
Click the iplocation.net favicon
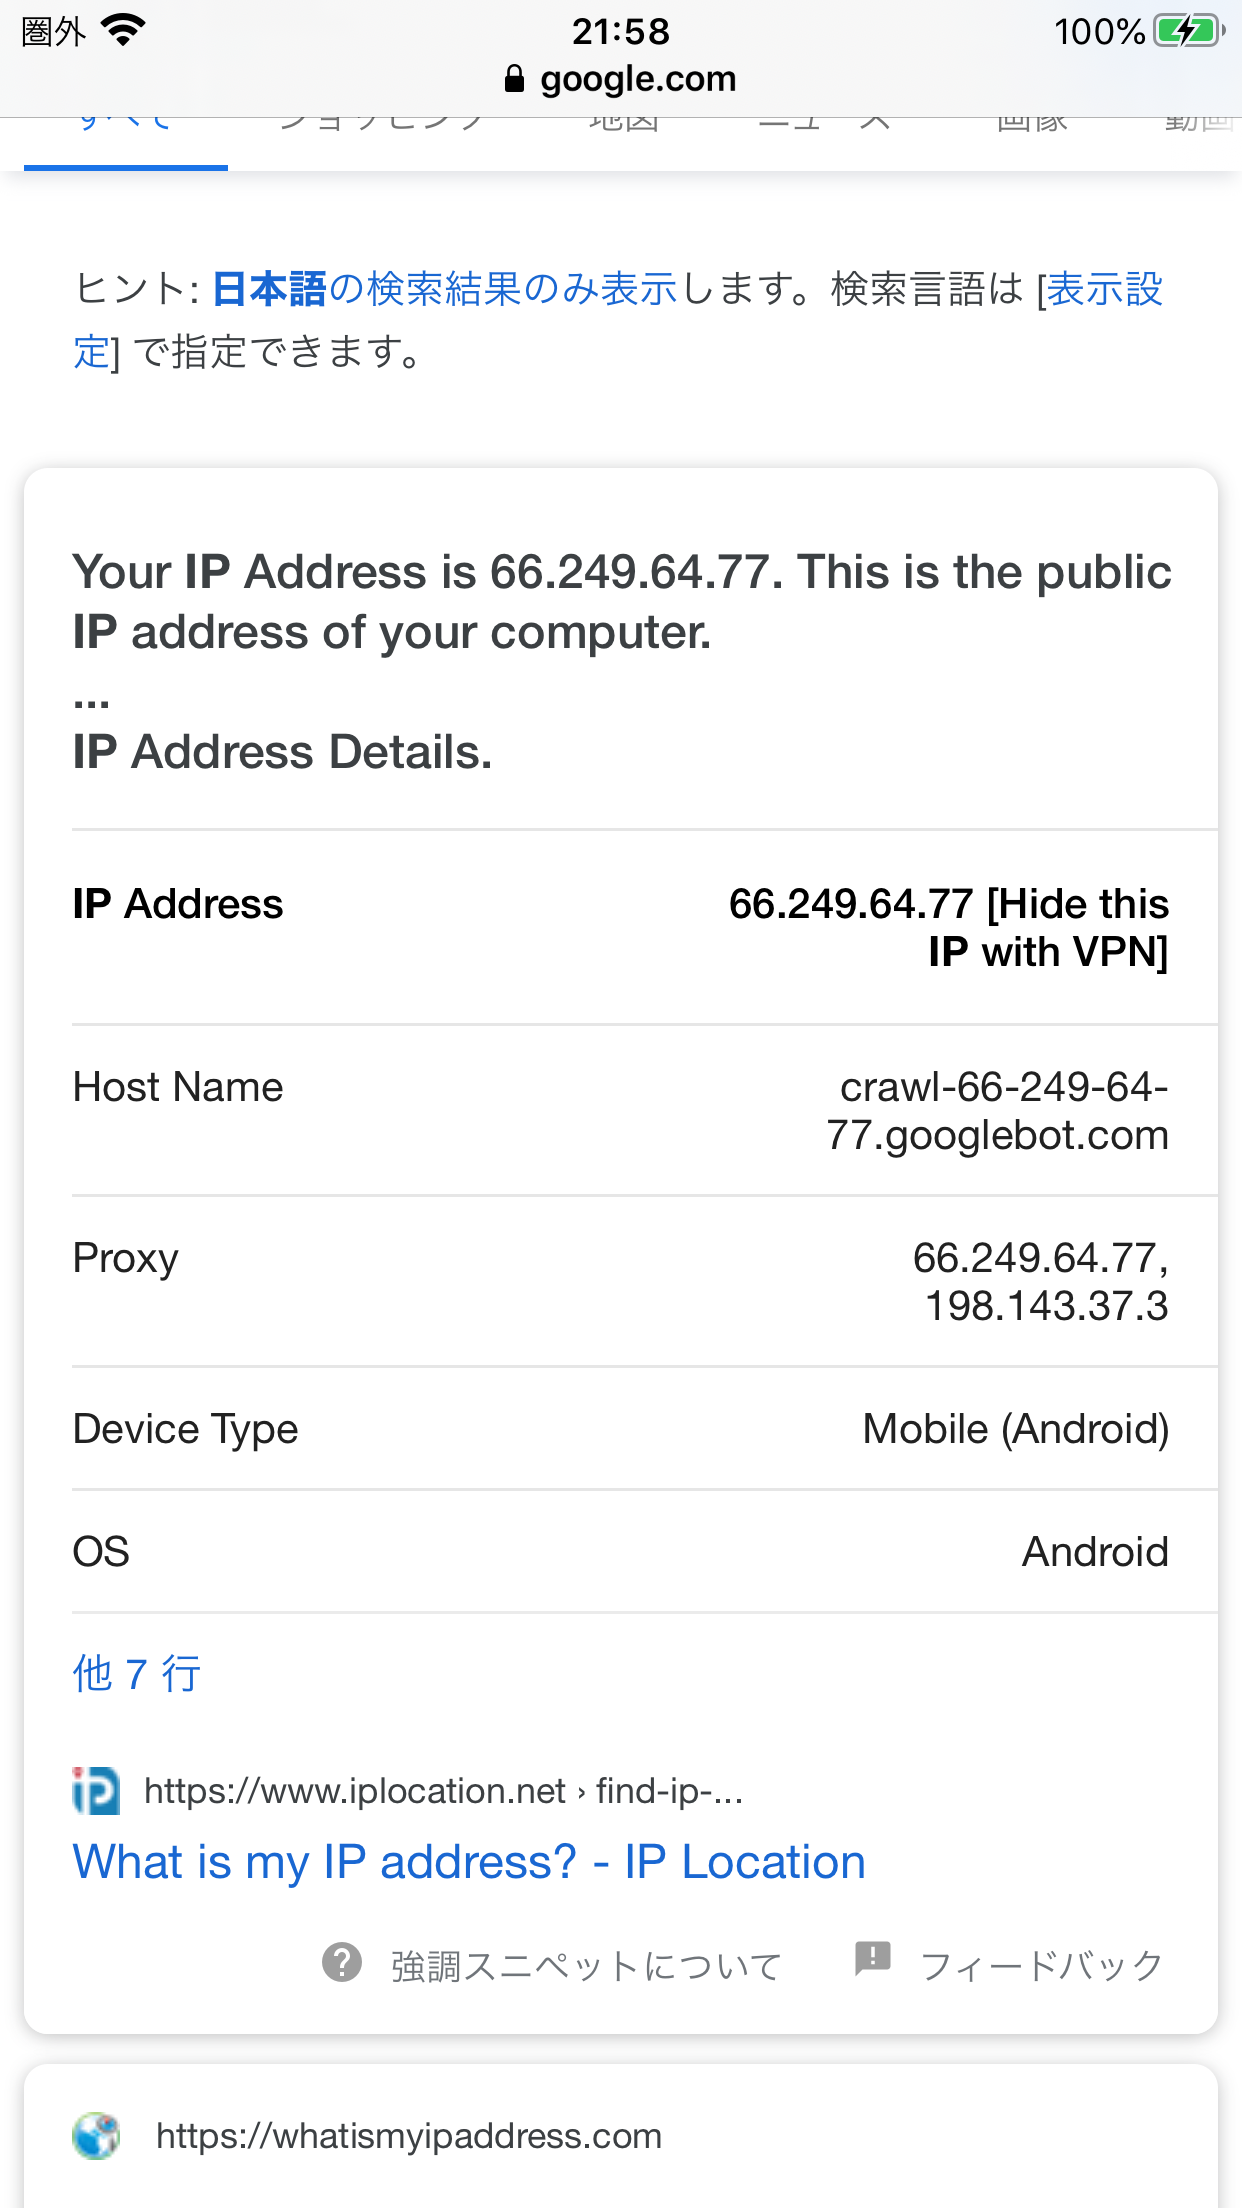pos(96,1791)
